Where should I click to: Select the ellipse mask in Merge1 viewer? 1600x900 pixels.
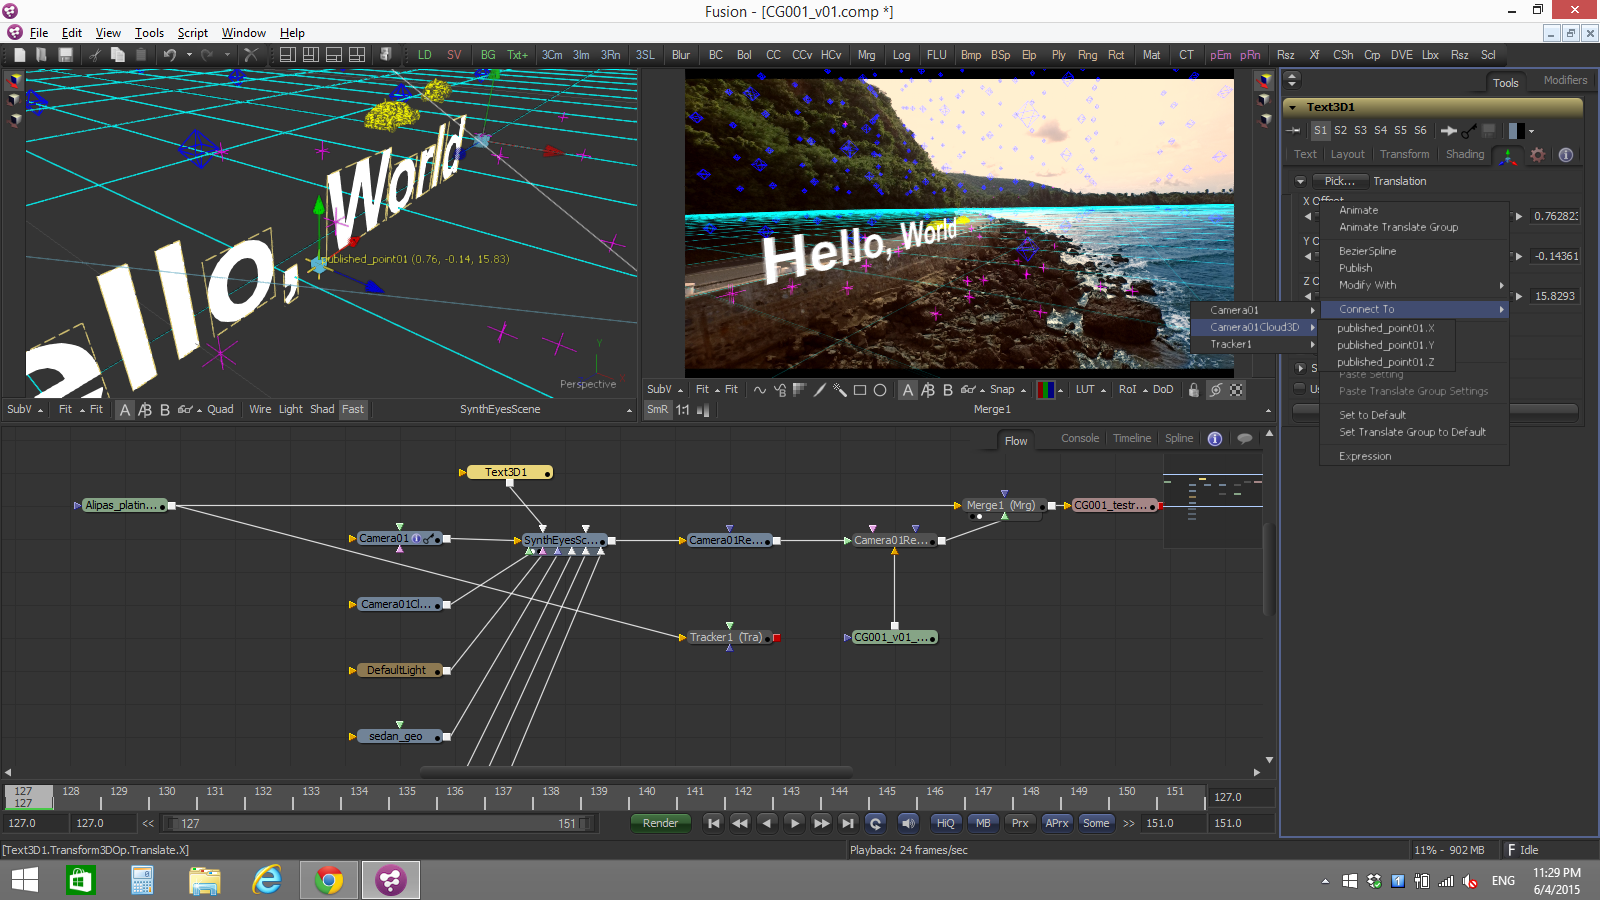(x=880, y=390)
